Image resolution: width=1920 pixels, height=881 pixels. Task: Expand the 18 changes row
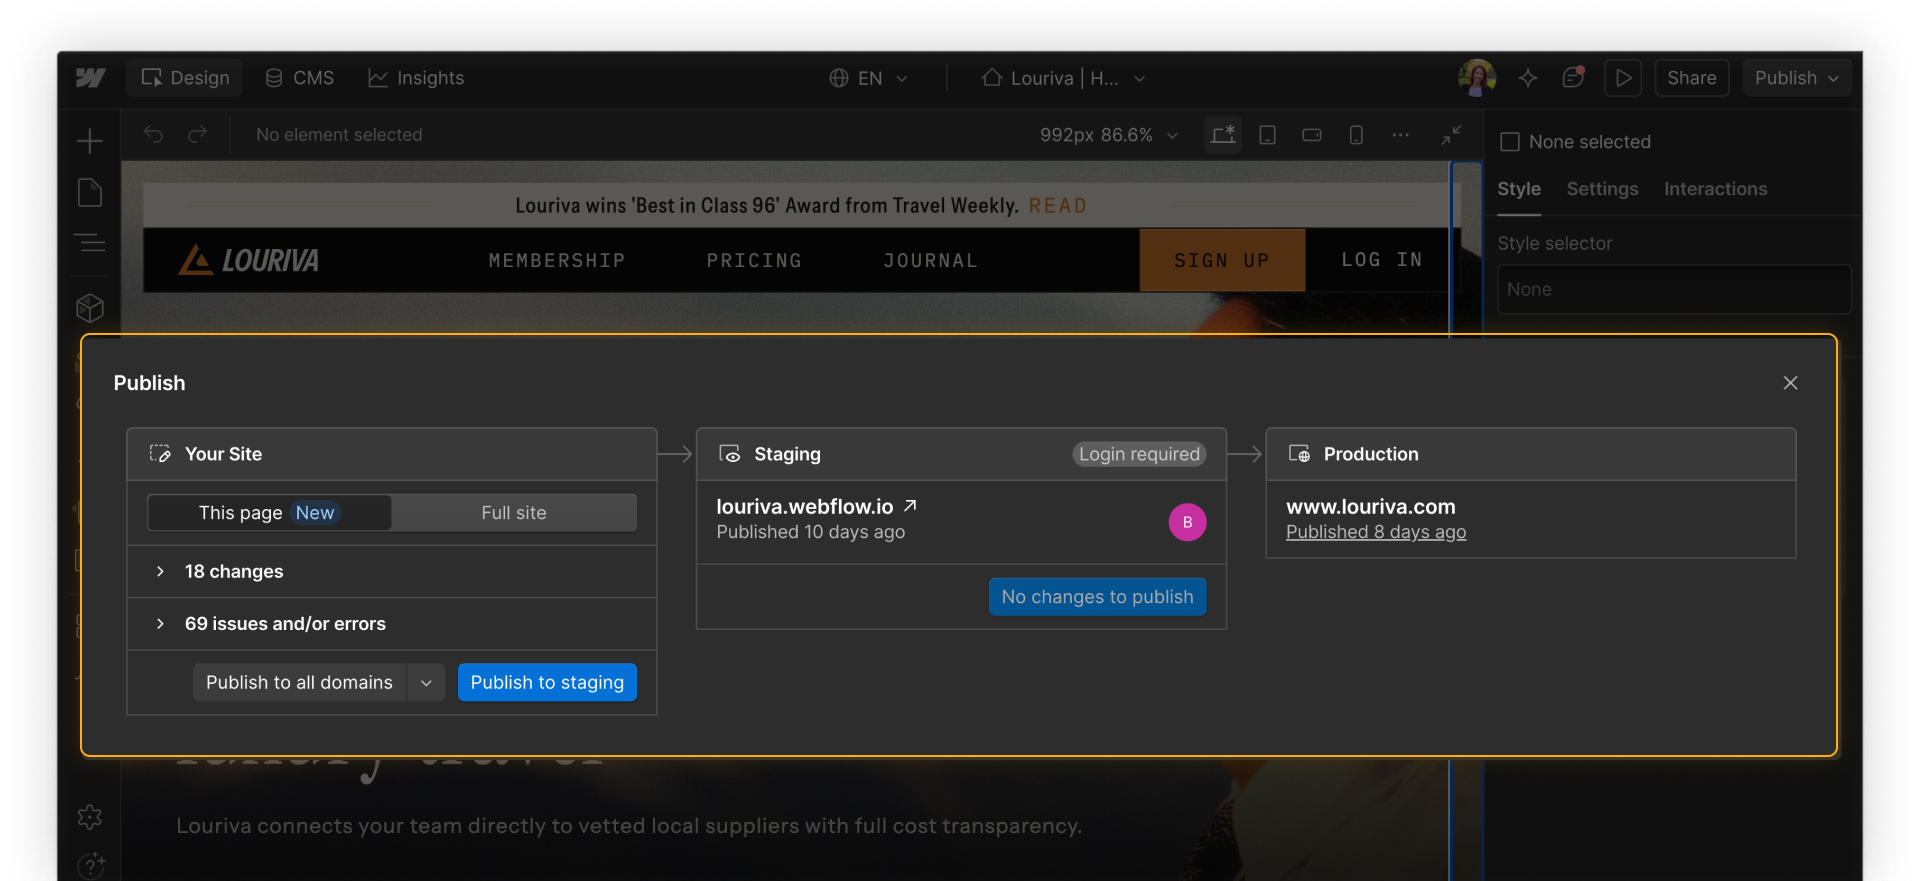point(392,571)
